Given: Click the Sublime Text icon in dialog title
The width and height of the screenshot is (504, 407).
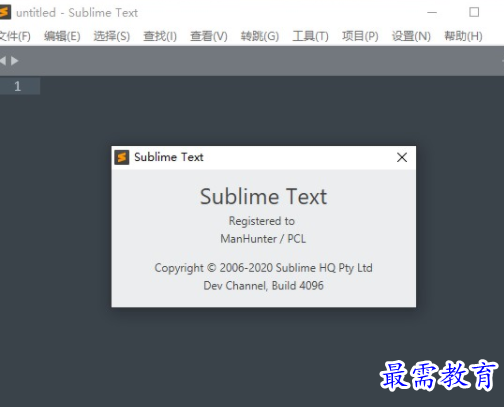Looking at the screenshot, I should coord(122,157).
